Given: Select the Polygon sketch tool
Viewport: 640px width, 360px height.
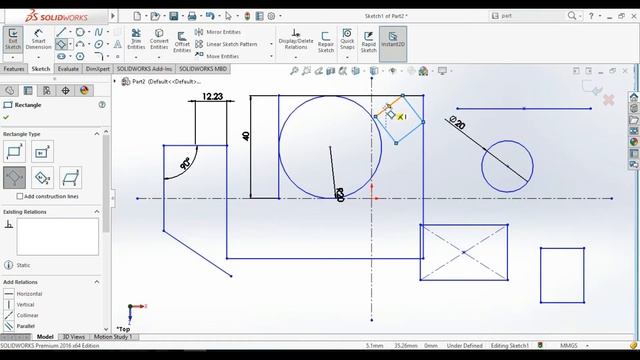Looking at the screenshot, I should 80,56.
